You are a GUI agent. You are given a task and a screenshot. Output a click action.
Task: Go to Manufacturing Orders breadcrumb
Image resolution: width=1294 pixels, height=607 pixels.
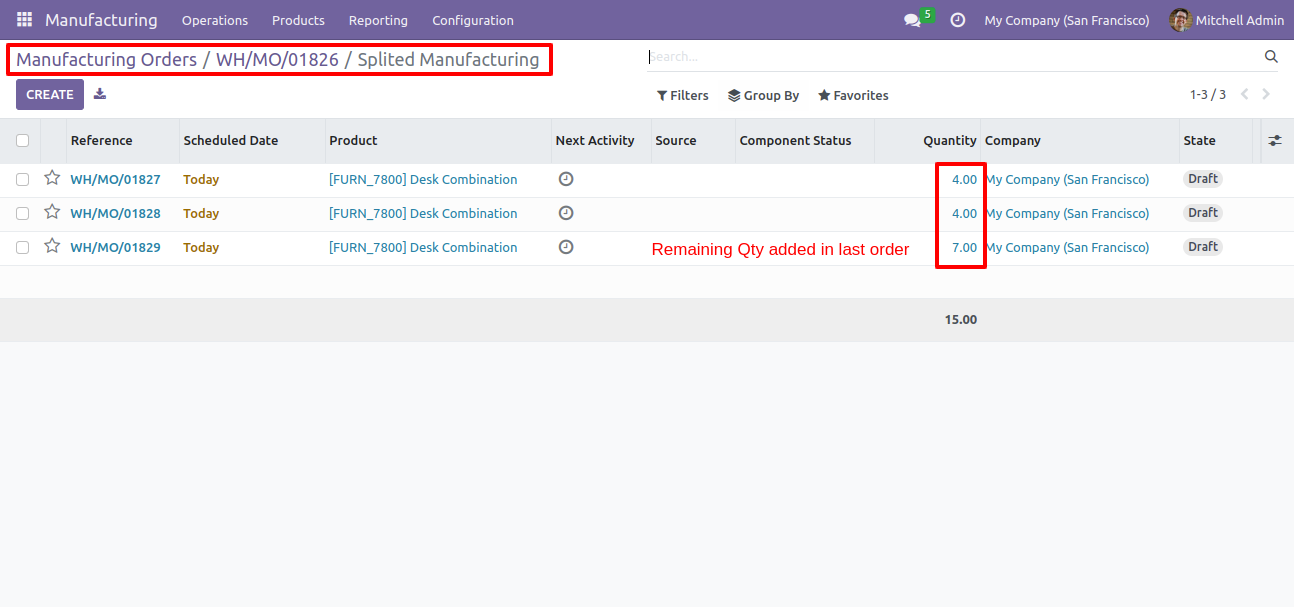pyautogui.click(x=106, y=60)
